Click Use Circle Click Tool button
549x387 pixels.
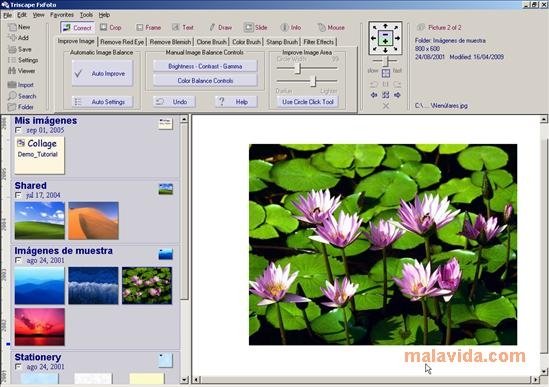(x=308, y=102)
